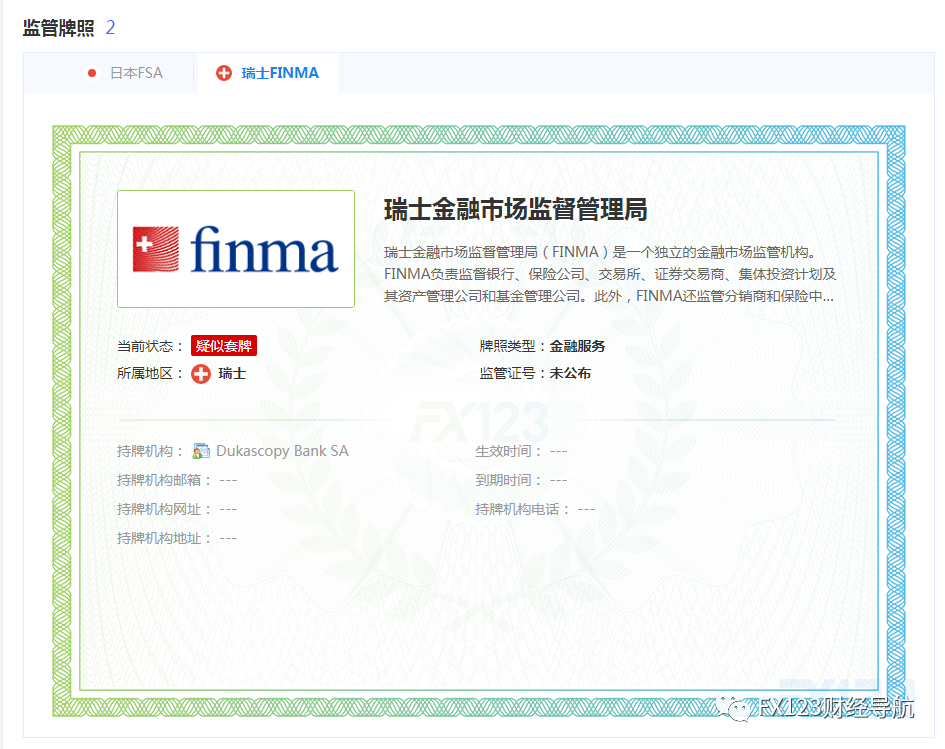Click the 所属地区 label

click(x=149, y=374)
